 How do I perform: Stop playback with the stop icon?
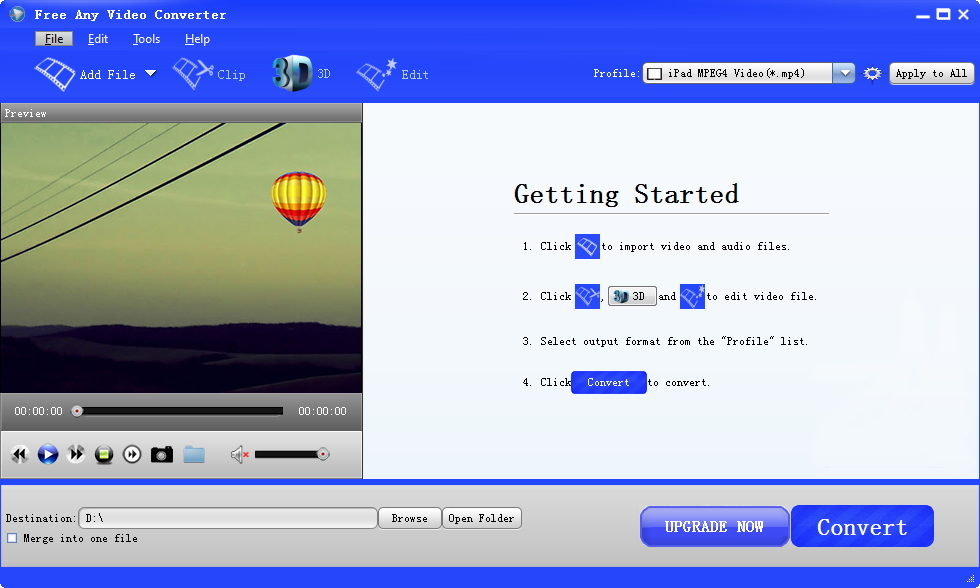(x=103, y=454)
